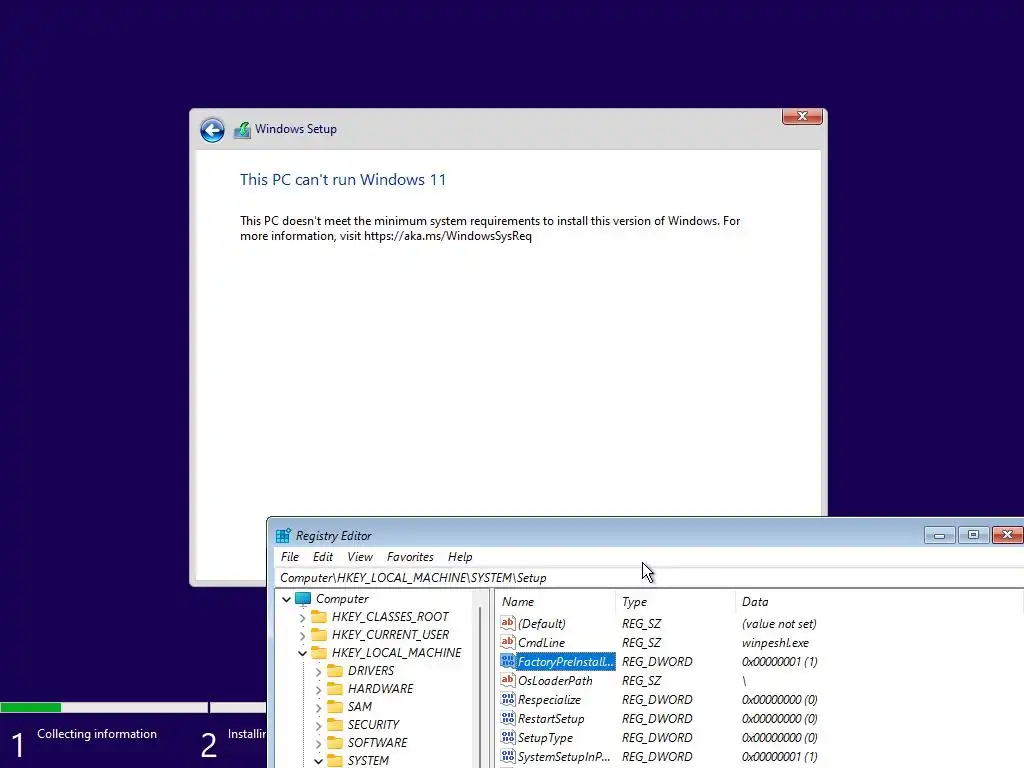Click the DWORD icon beside SystemSetupInP...
This screenshot has height=768, width=1024.
tap(507, 756)
